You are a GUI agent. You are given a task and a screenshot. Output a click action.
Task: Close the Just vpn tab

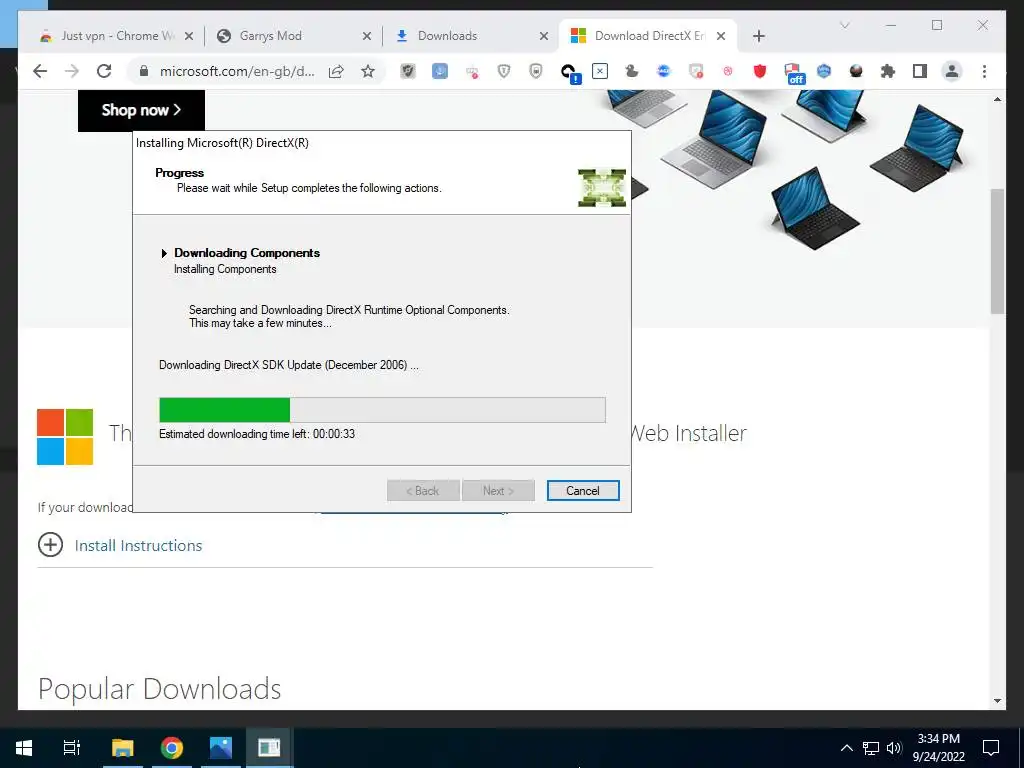pos(189,36)
